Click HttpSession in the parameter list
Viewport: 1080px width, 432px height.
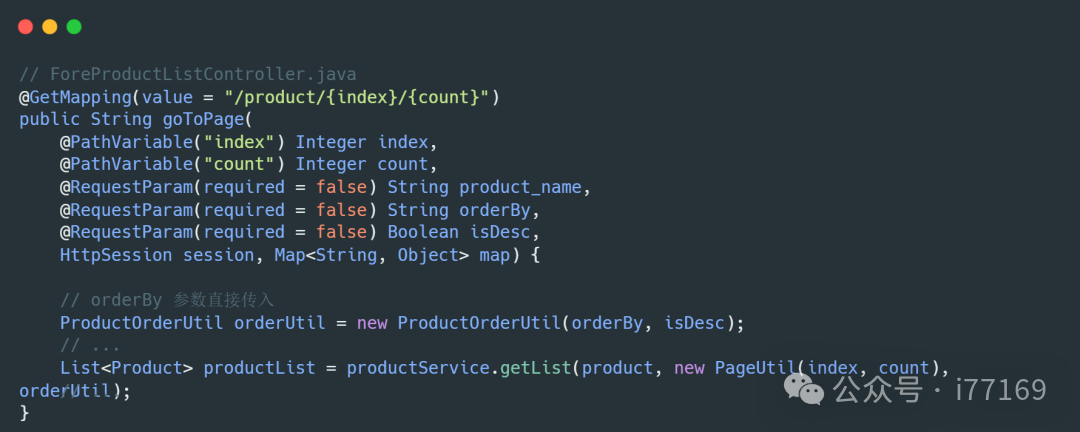[116, 255]
